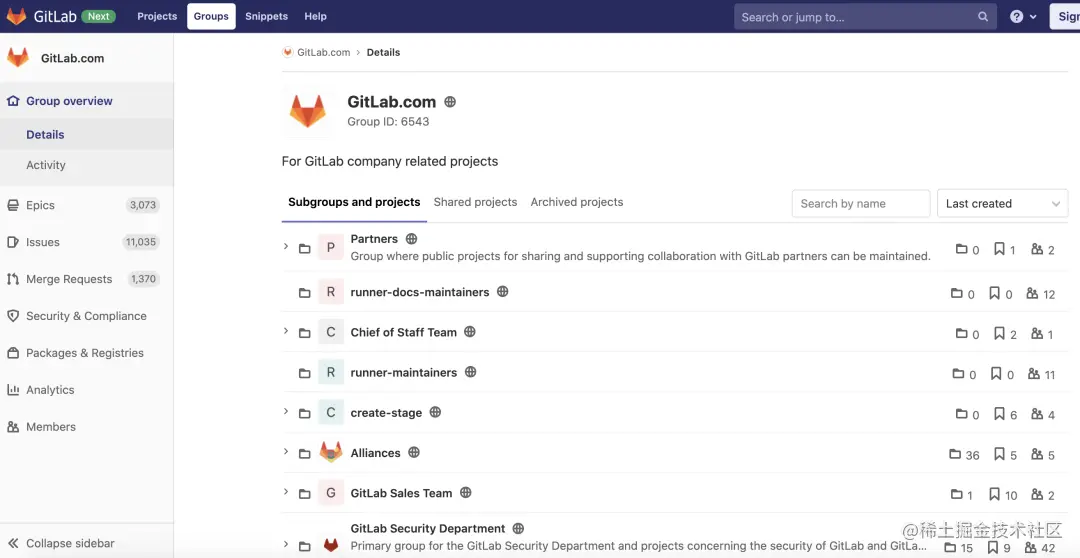Click the Collapse sidebar label
The width and height of the screenshot is (1080, 558).
point(70,544)
